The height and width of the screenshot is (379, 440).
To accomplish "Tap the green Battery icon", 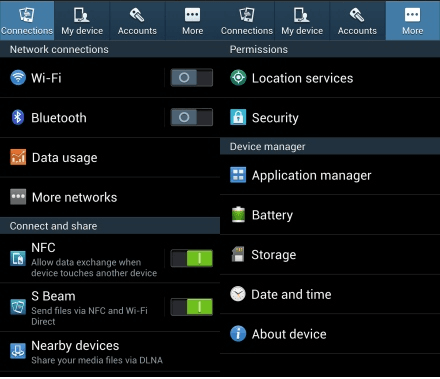I will point(238,214).
